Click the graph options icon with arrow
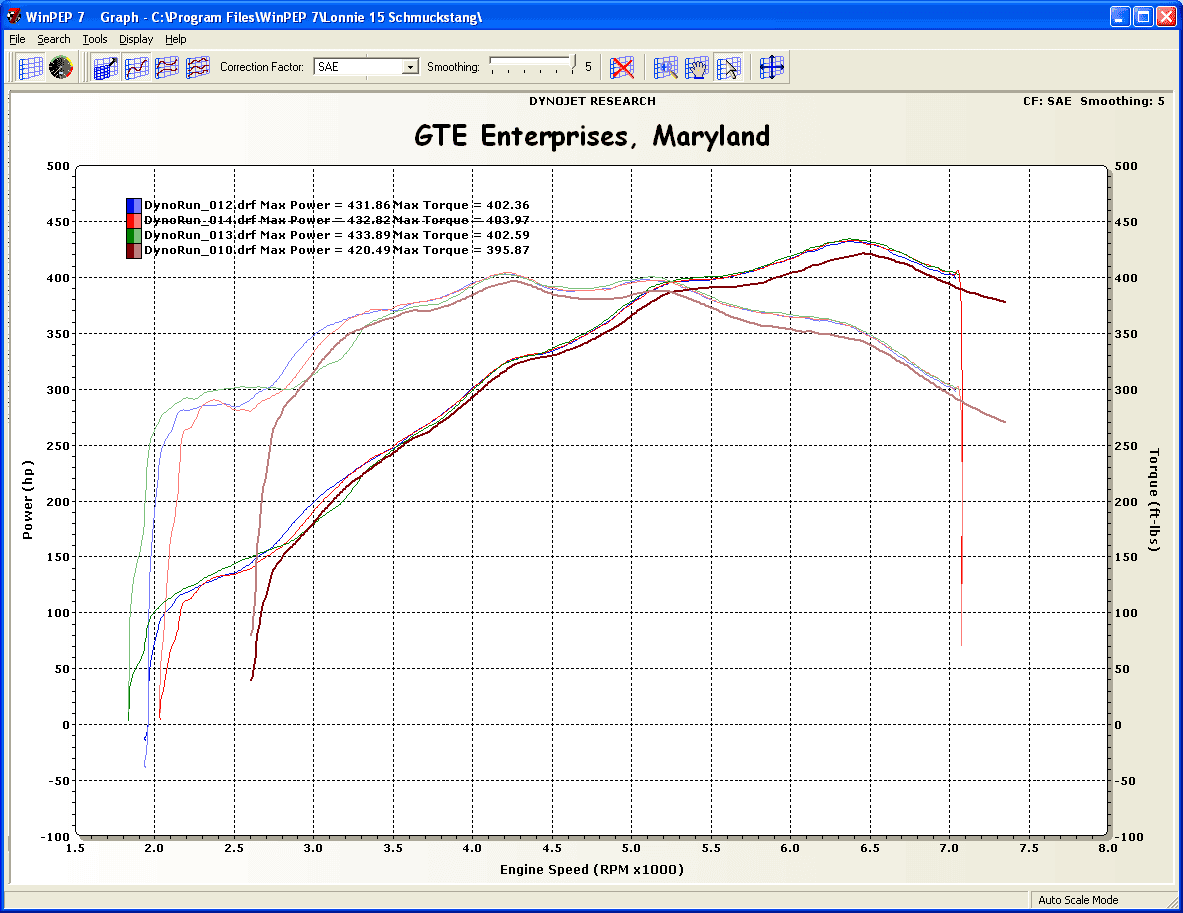Image resolution: width=1183 pixels, height=913 pixels. (106, 67)
